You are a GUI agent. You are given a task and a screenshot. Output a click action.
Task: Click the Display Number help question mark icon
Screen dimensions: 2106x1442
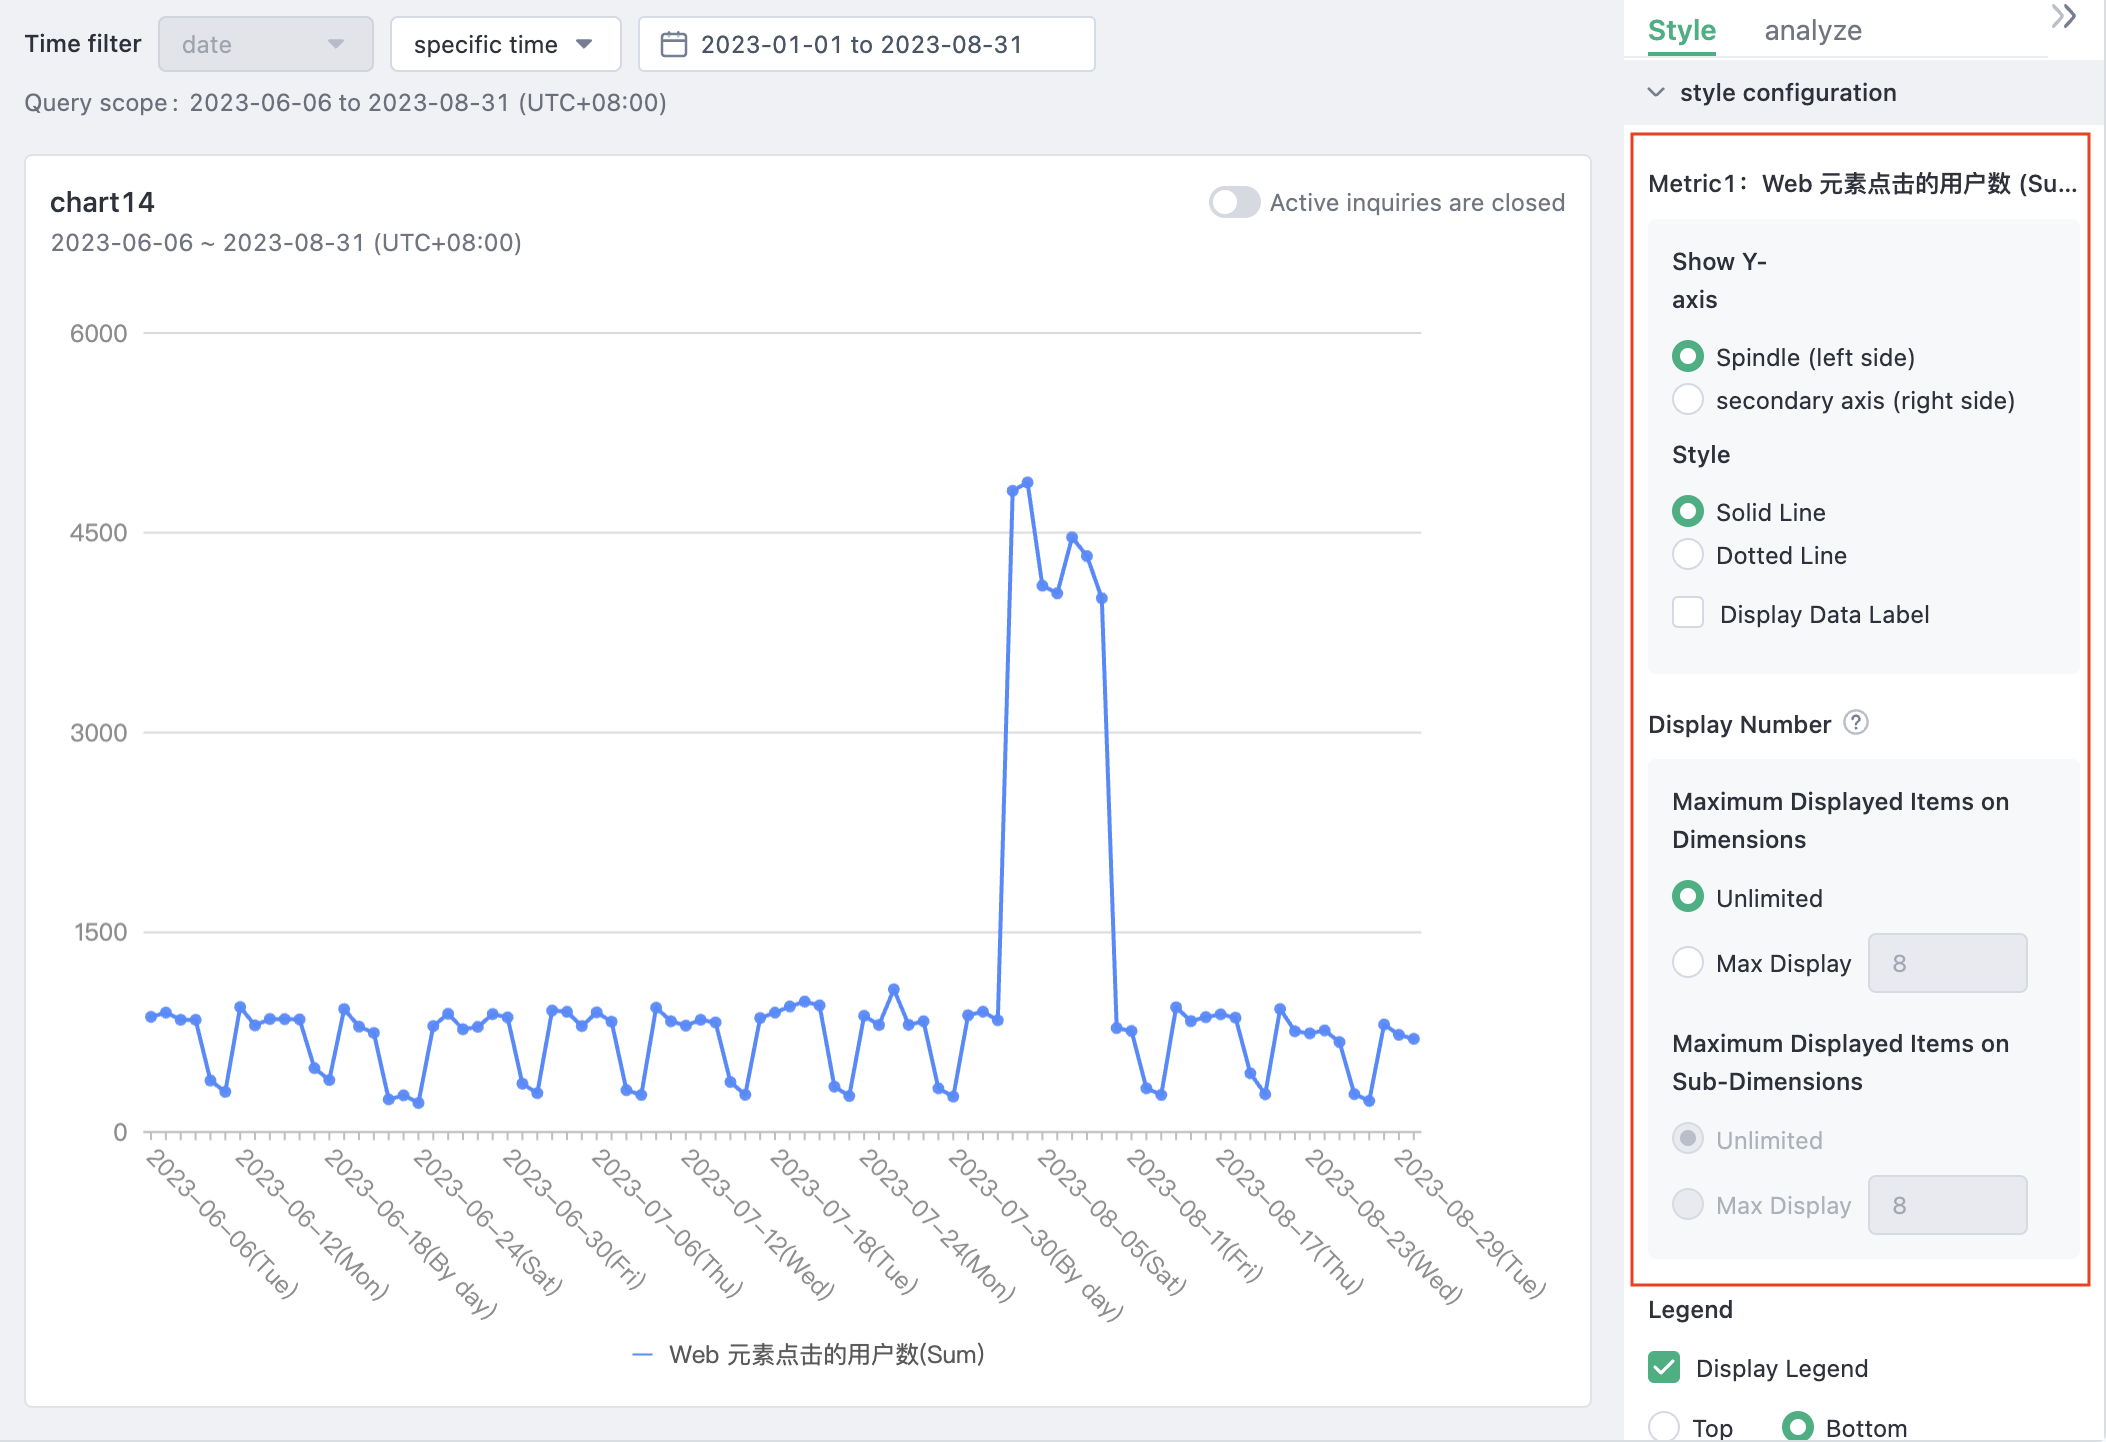1858,723
